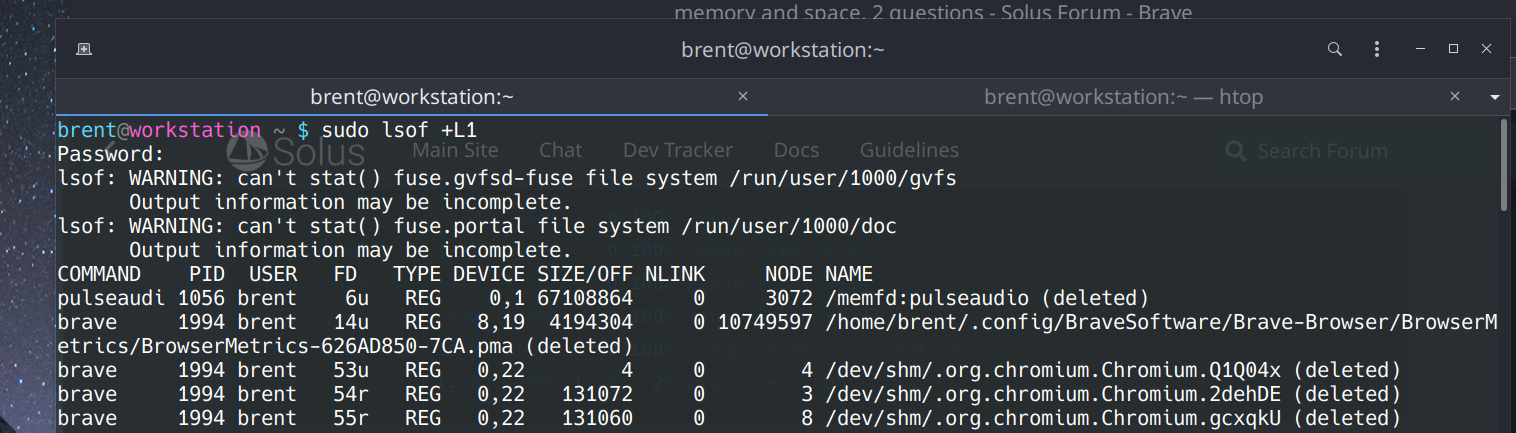
Task: Click the terminal window title text
Action: click(782, 49)
